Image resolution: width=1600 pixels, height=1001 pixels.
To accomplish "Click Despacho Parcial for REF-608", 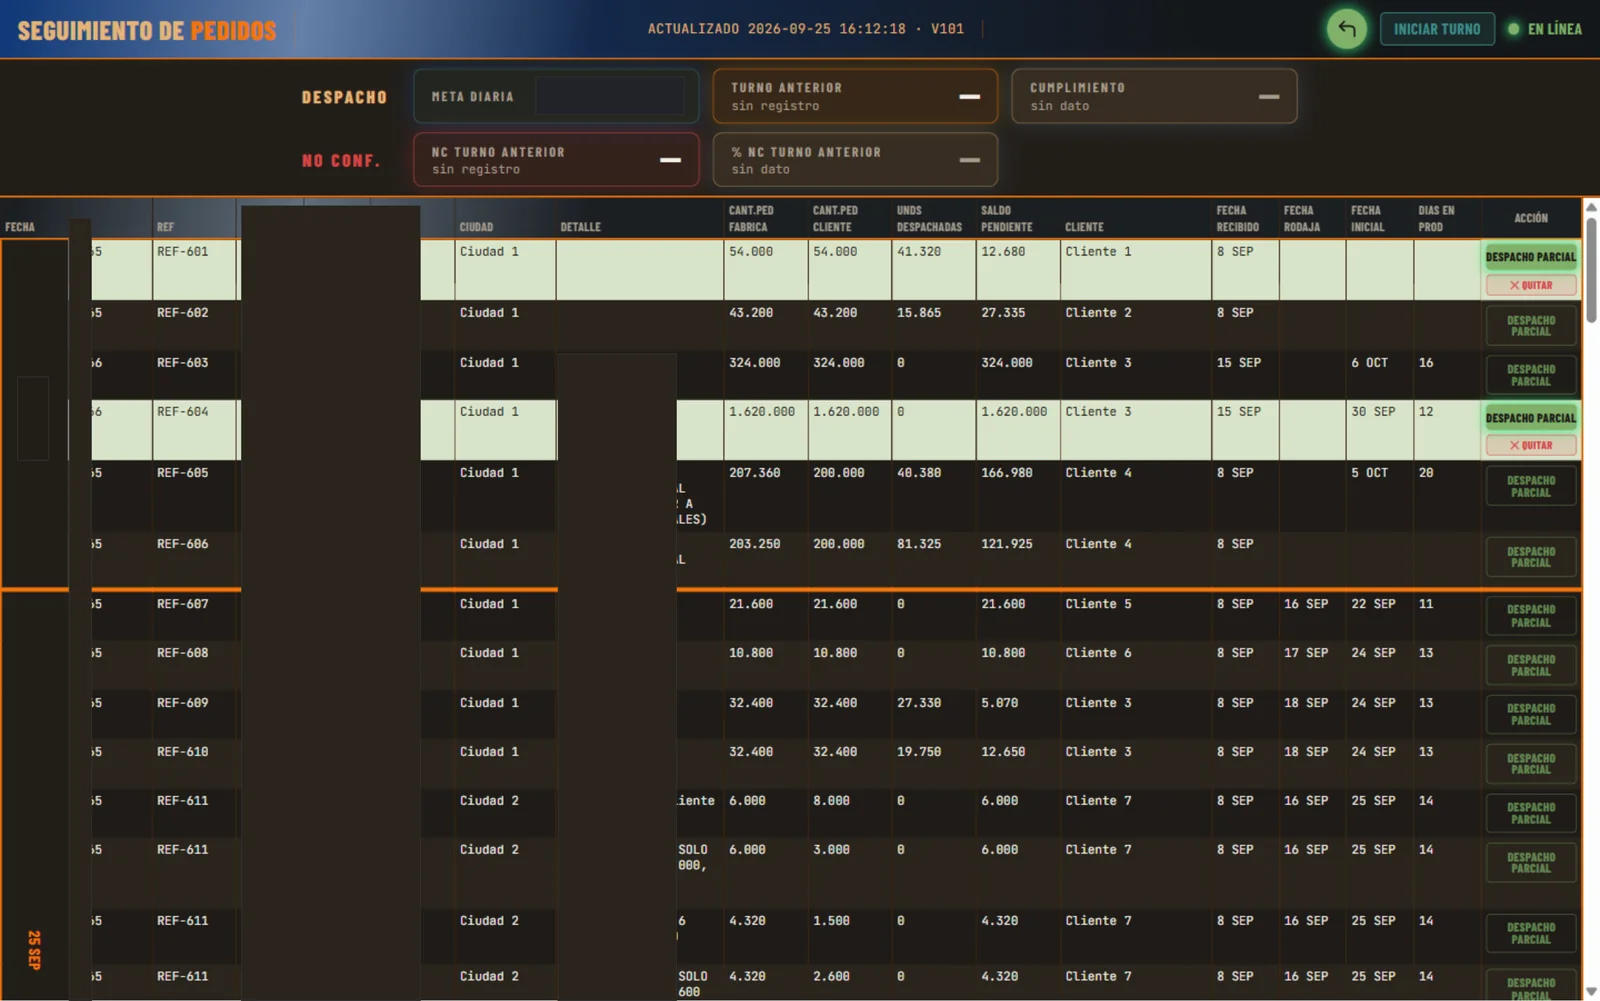I will point(1530,665).
